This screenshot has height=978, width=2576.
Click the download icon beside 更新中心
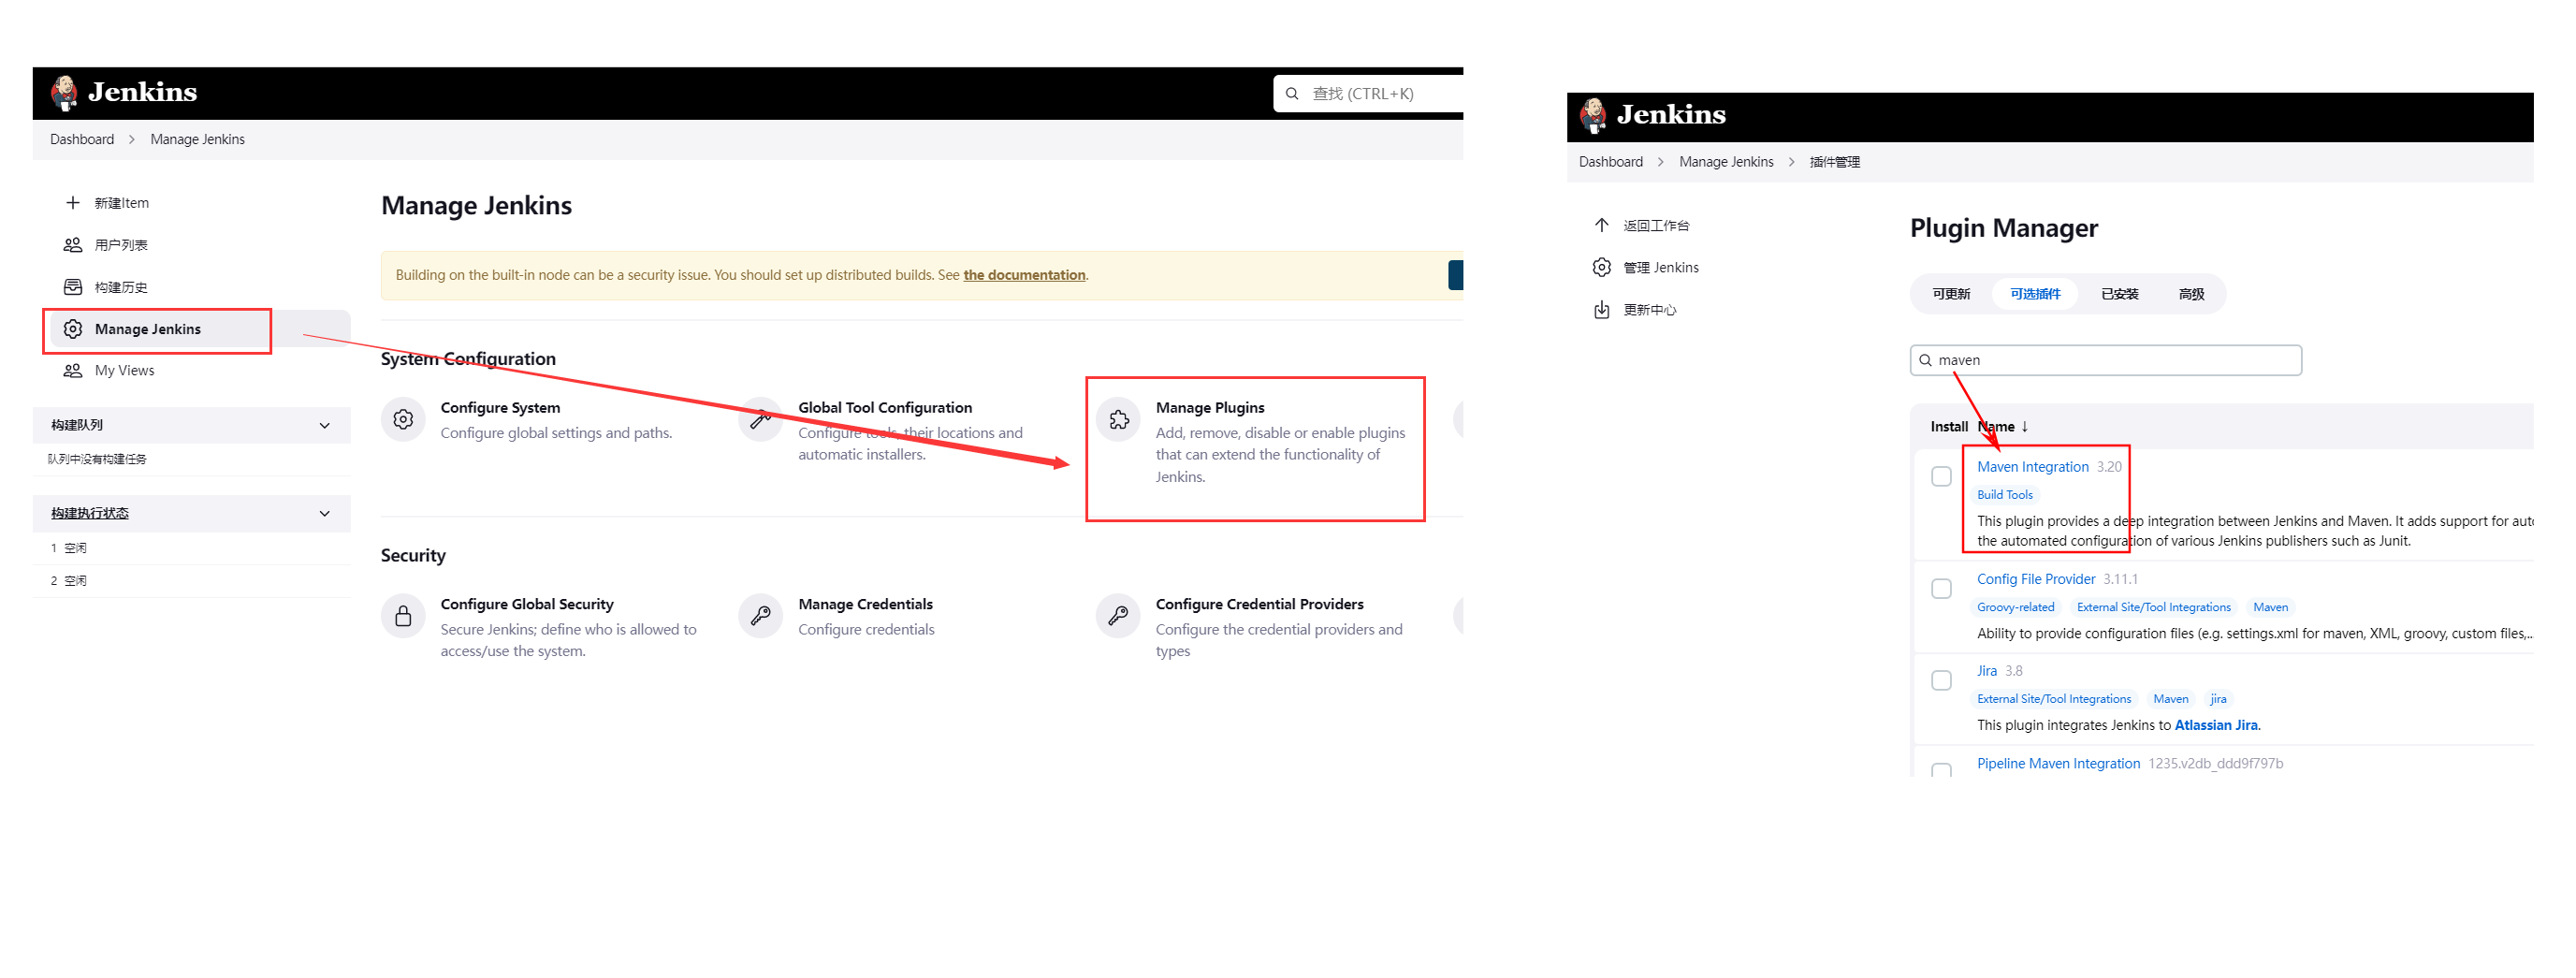pyautogui.click(x=1602, y=310)
